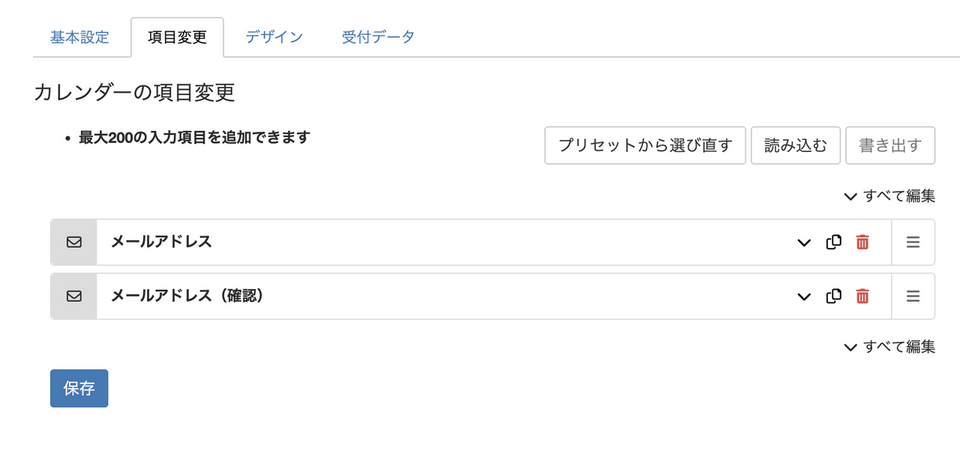Delete the メールアドレス field

point(862,242)
